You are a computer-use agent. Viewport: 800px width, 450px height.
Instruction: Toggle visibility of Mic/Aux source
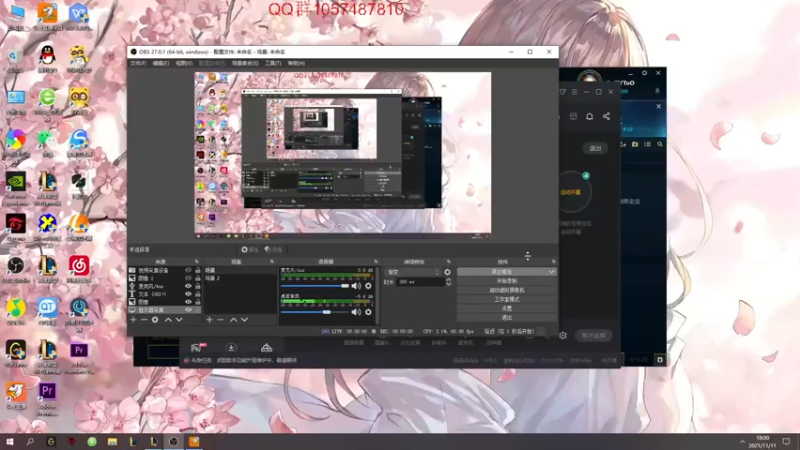tap(188, 286)
